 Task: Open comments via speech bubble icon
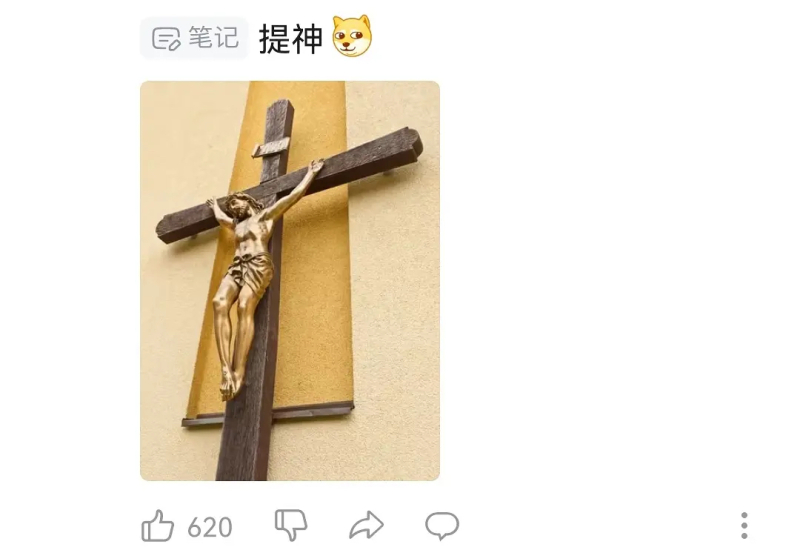coord(442,526)
